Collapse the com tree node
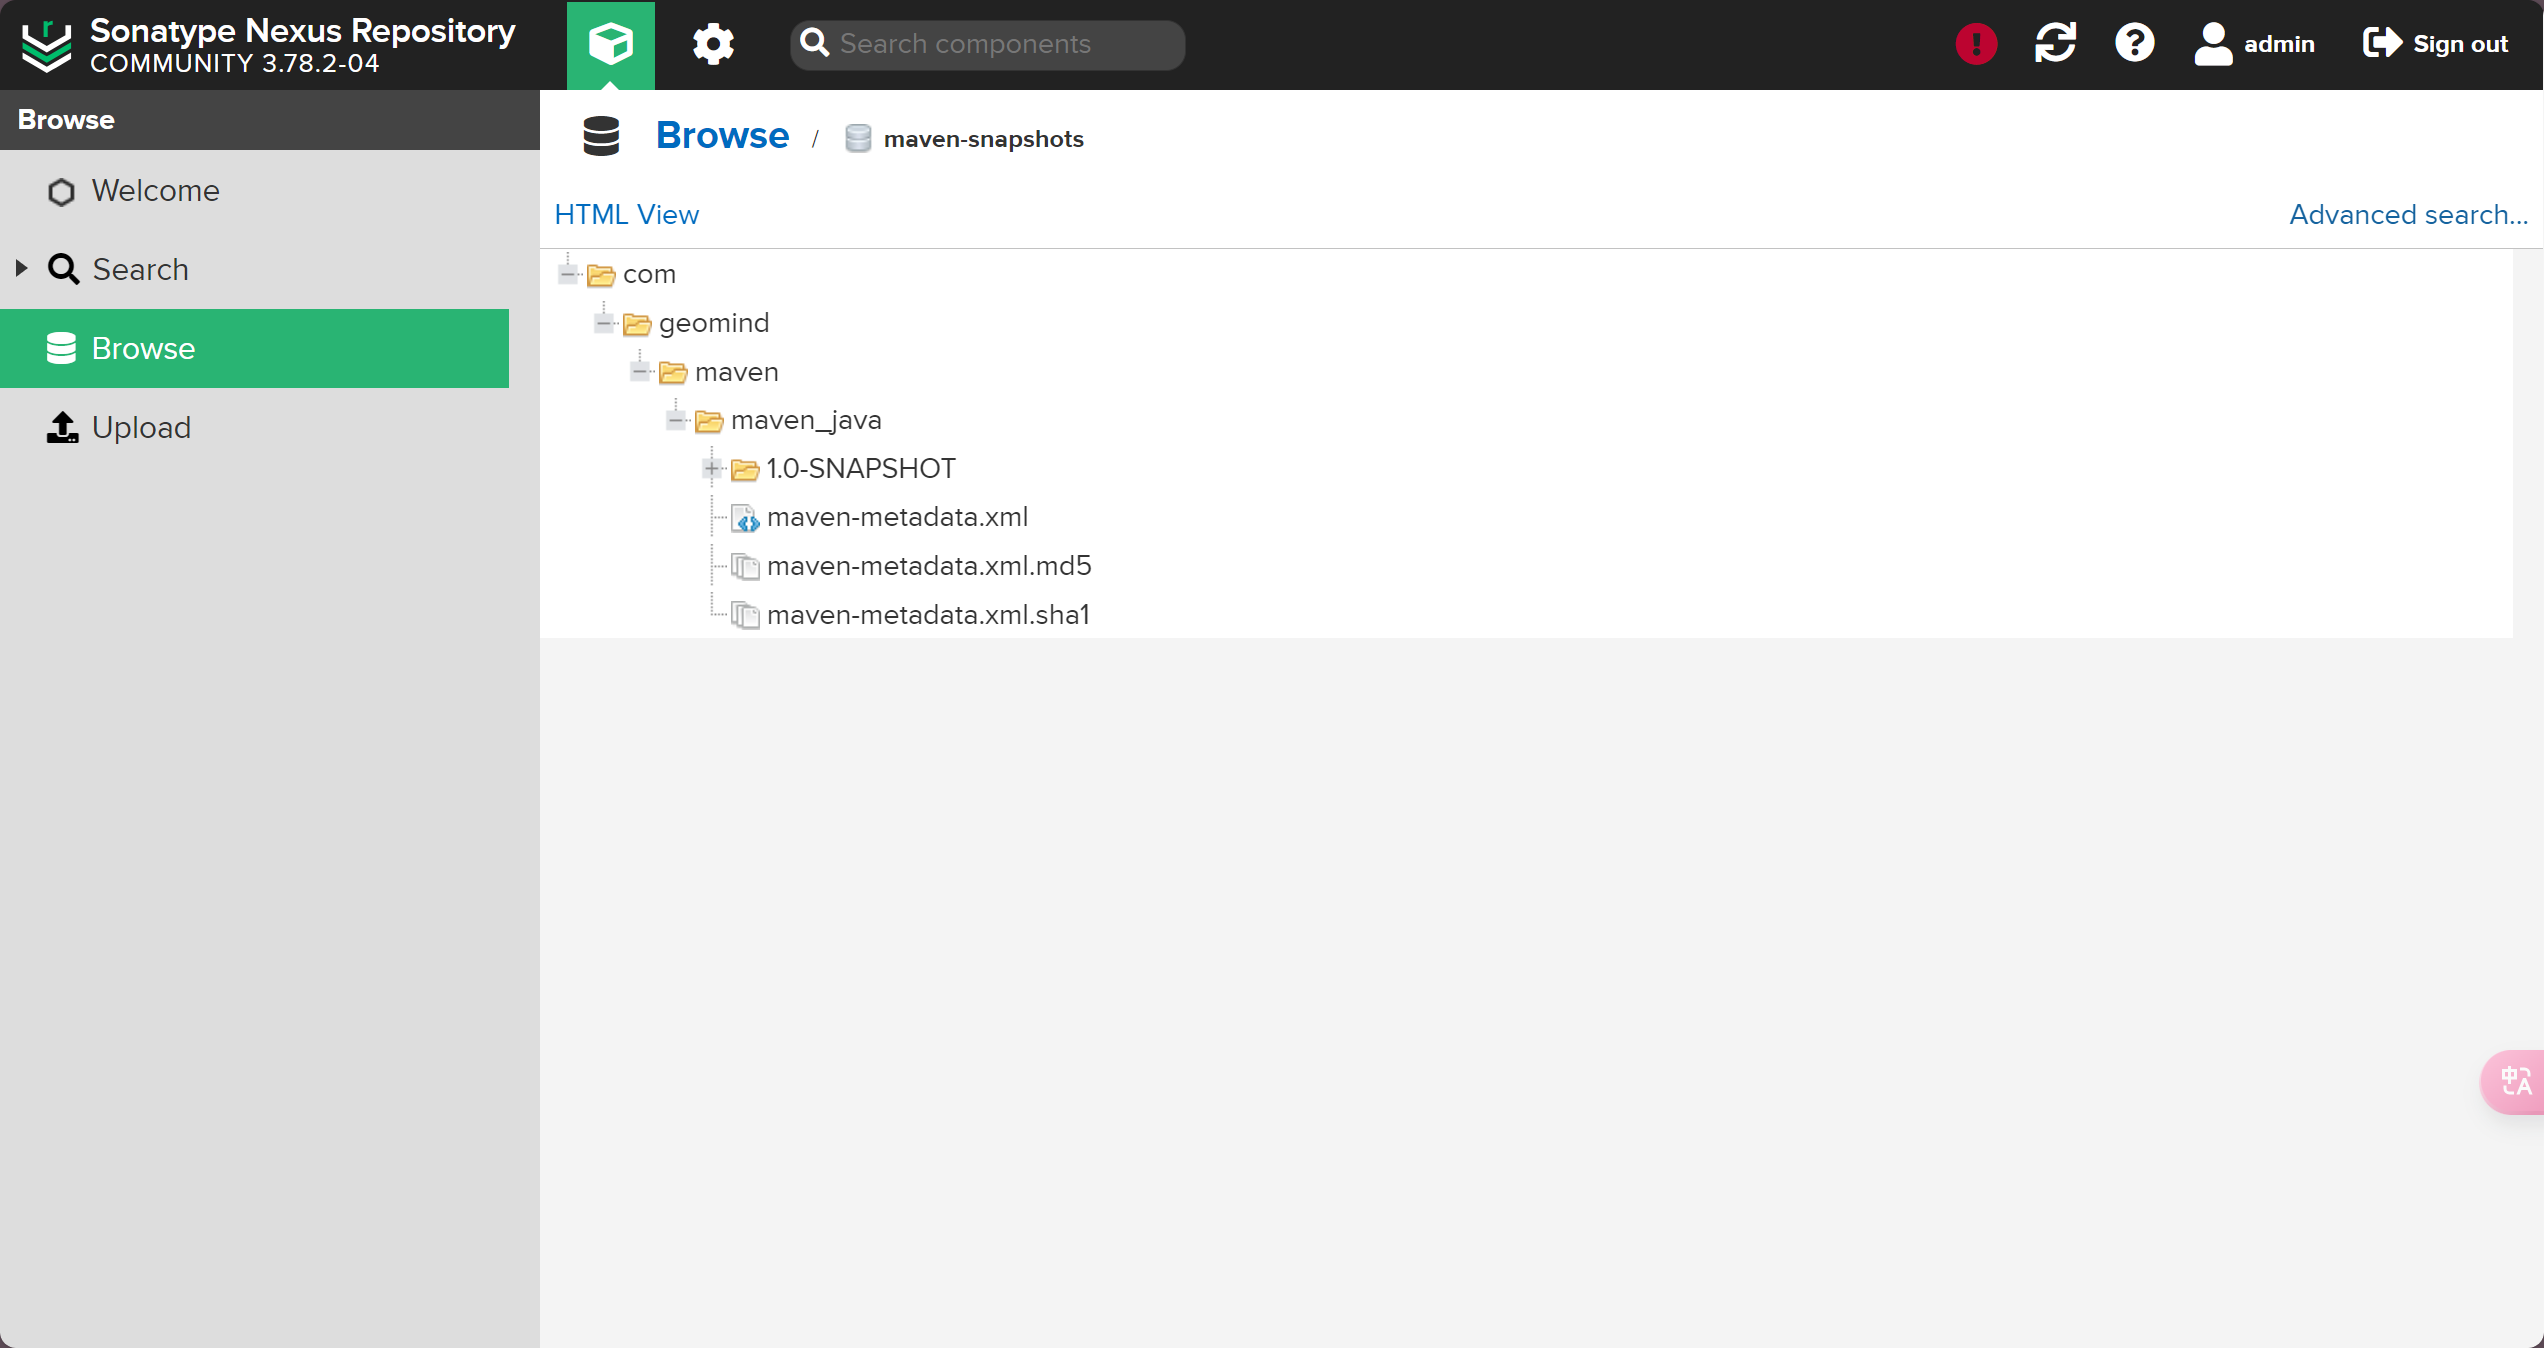The height and width of the screenshot is (1348, 2544). [x=568, y=274]
